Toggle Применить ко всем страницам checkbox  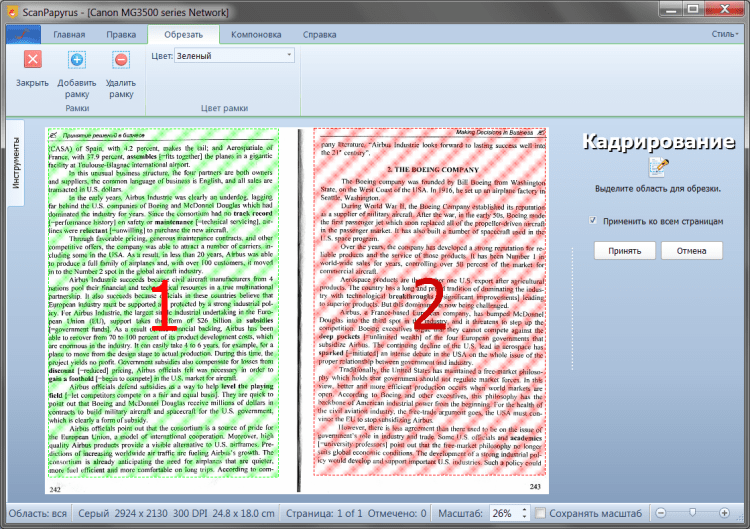point(593,220)
